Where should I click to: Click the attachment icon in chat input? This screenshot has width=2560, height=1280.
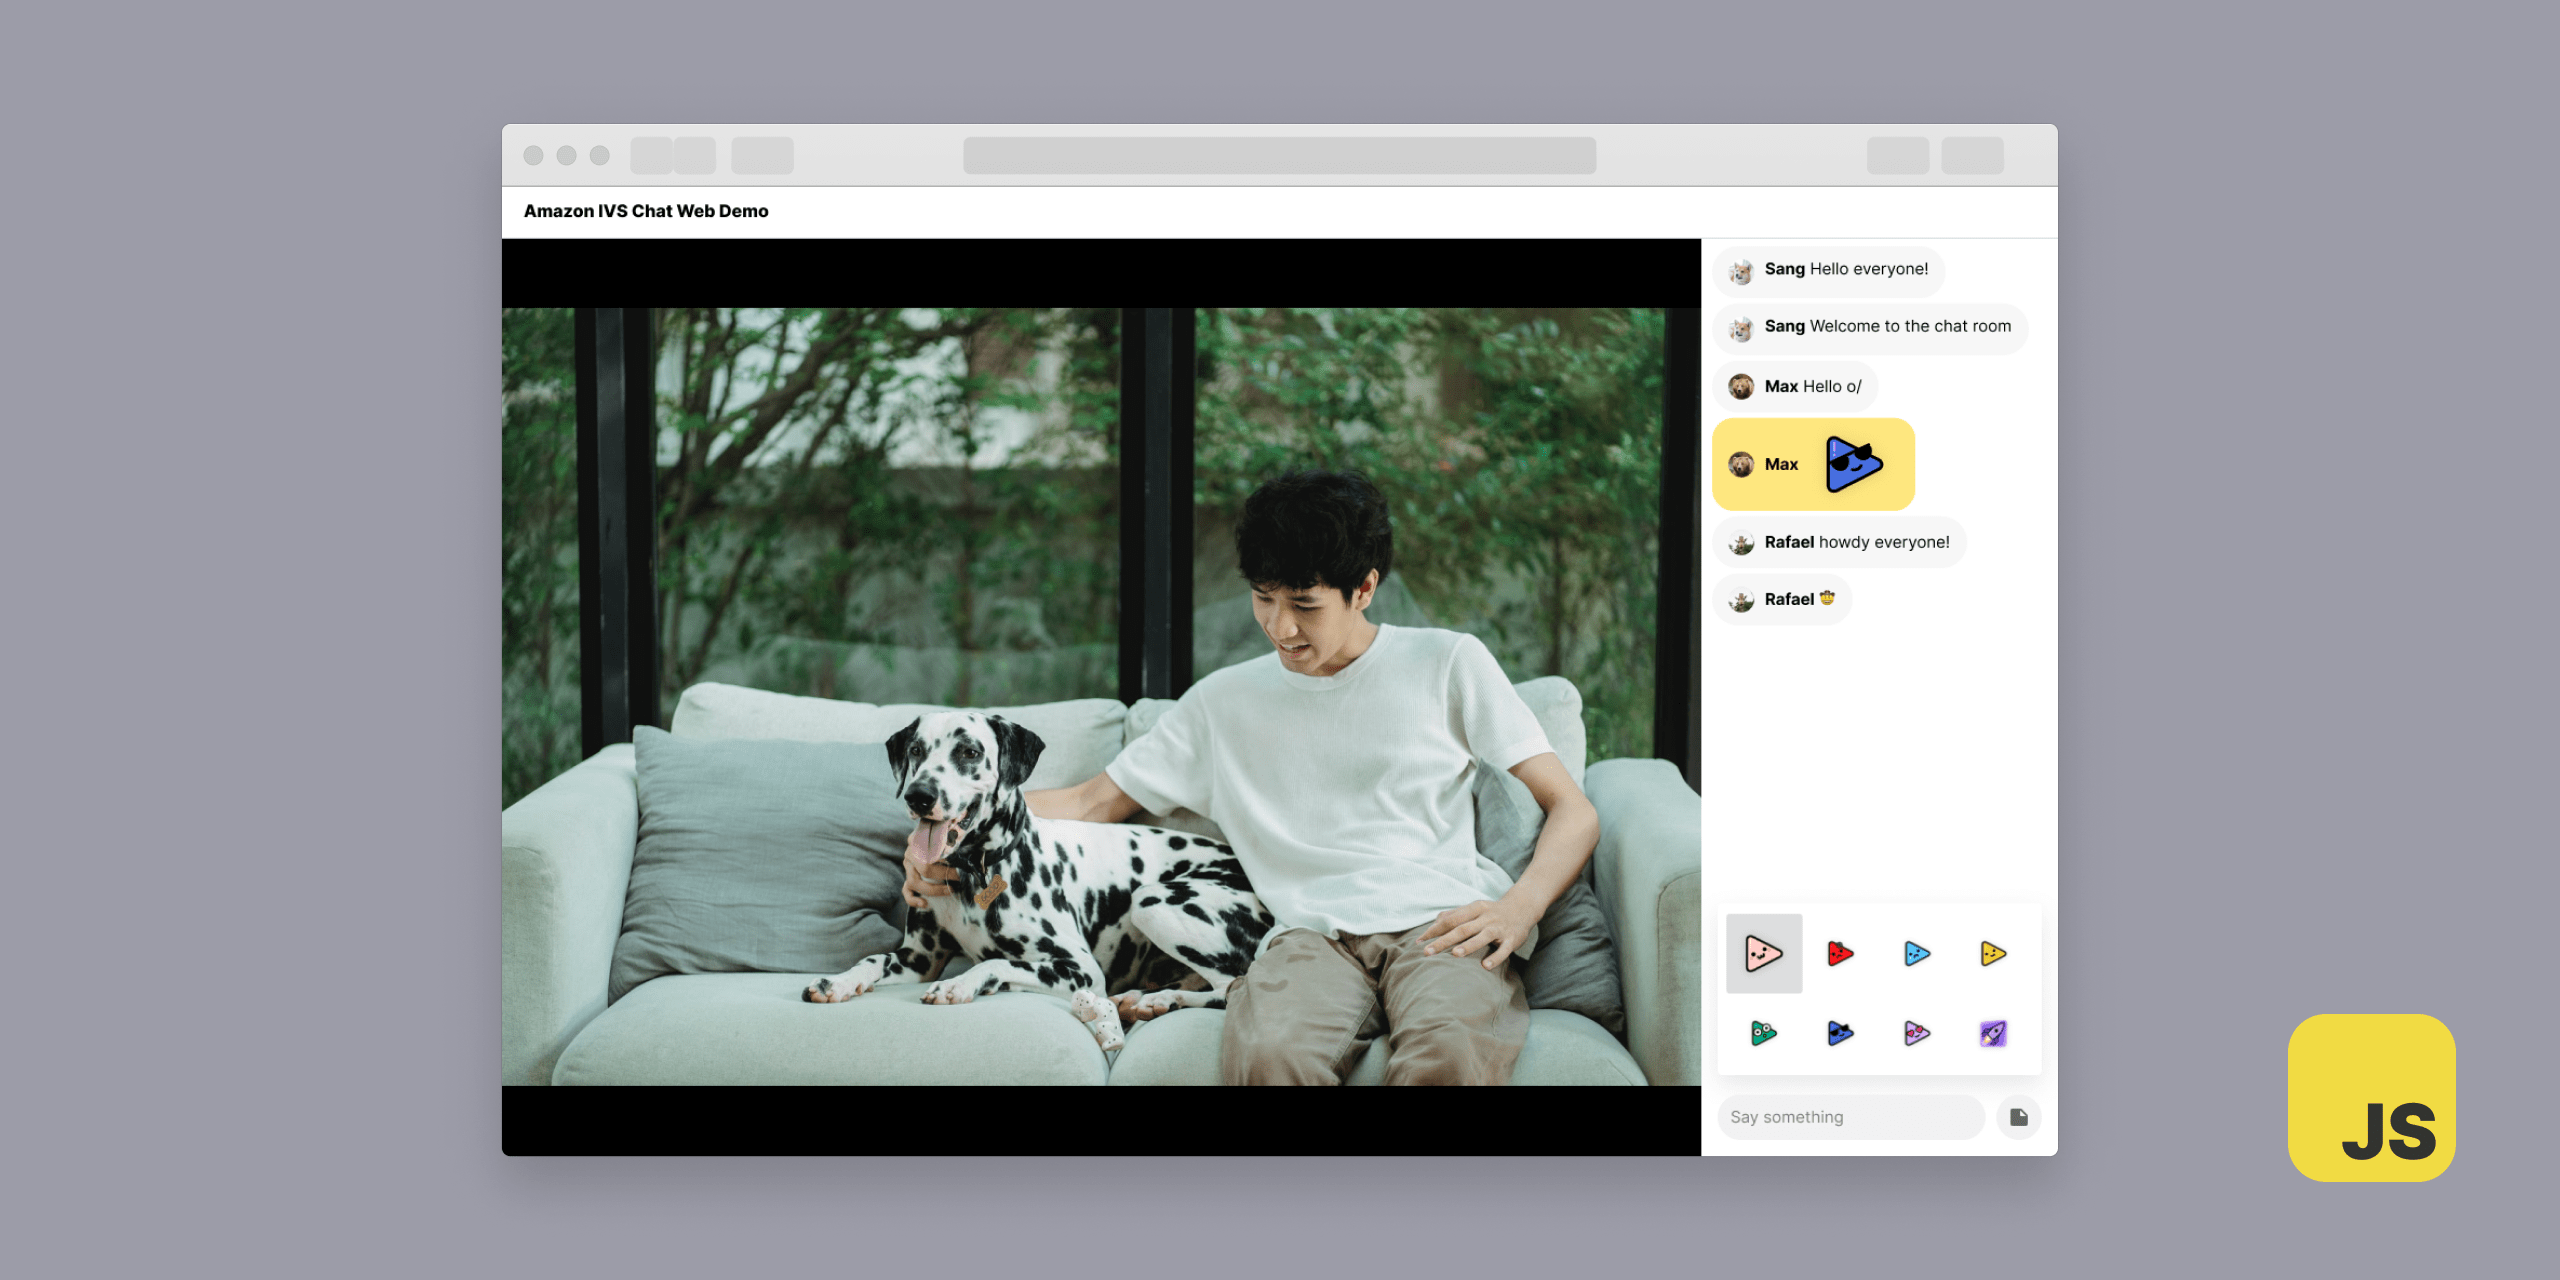[2021, 1117]
